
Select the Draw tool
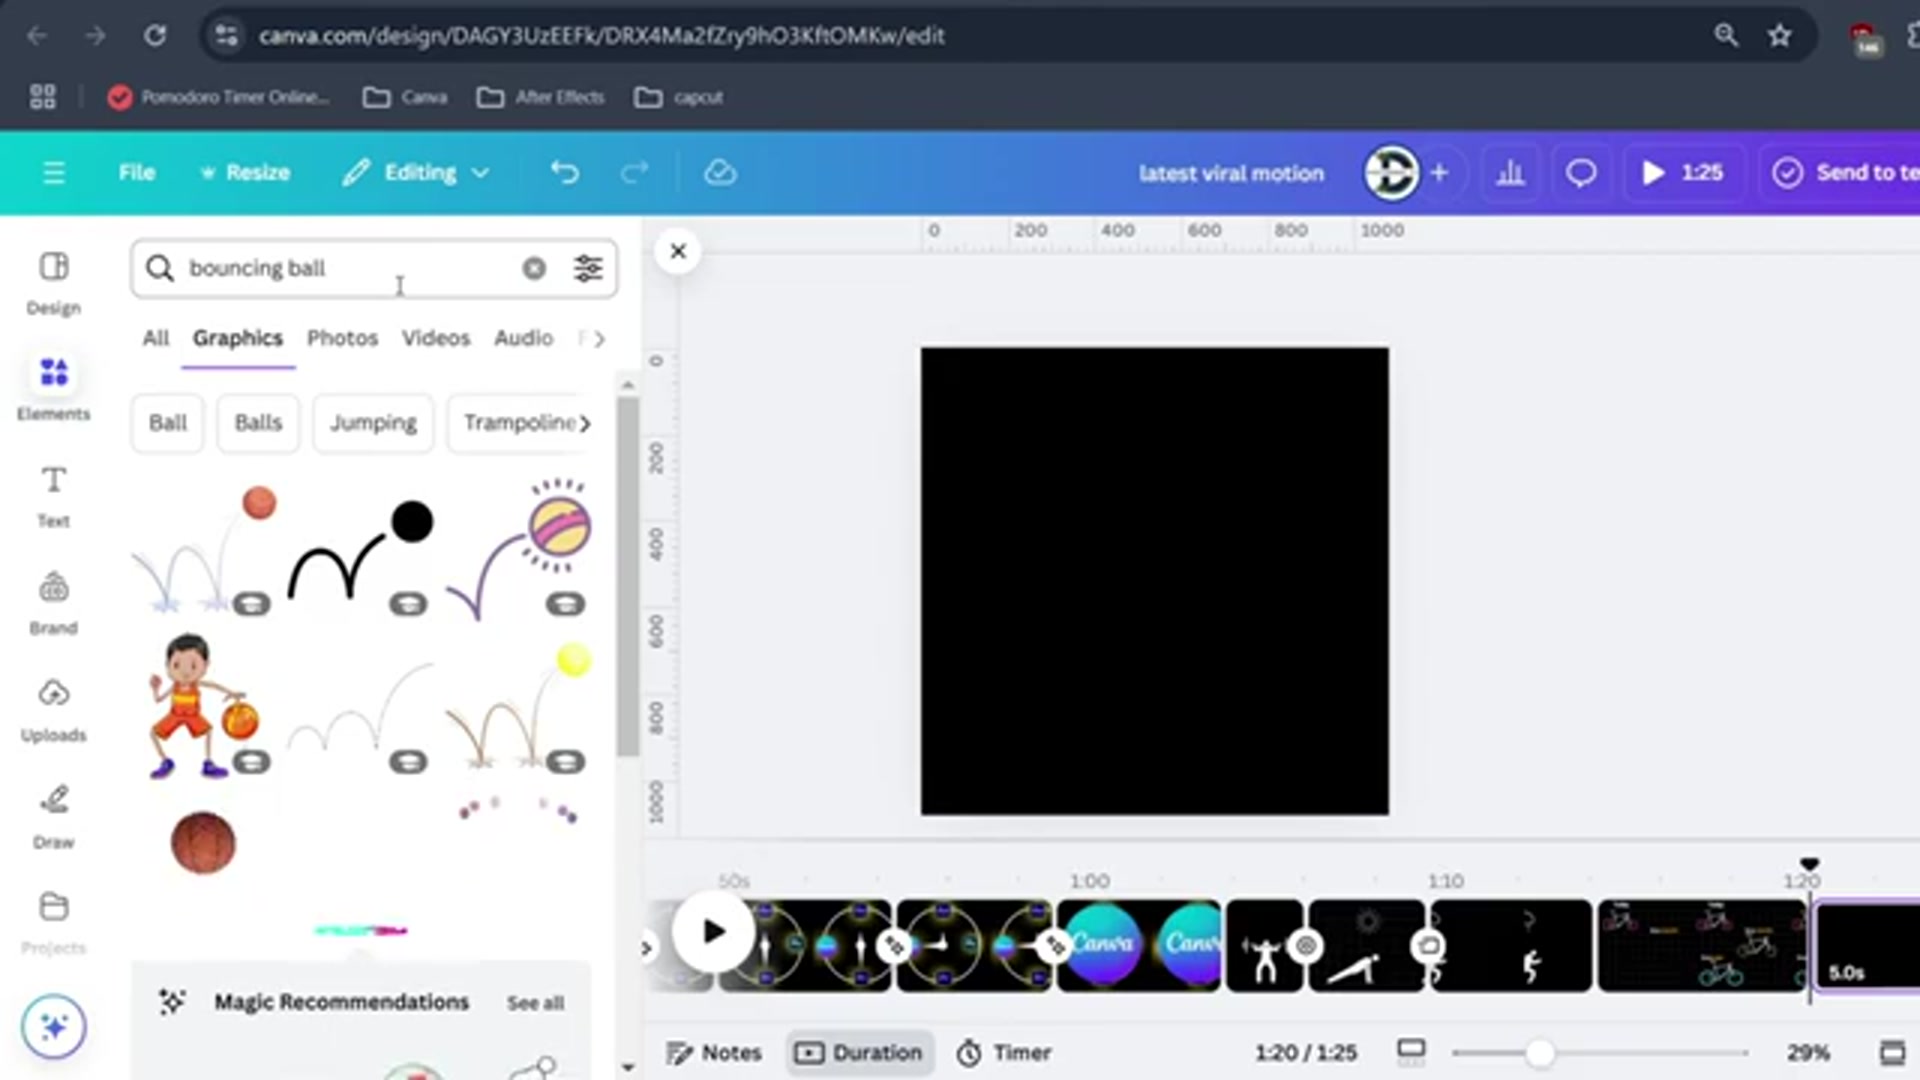click(53, 815)
